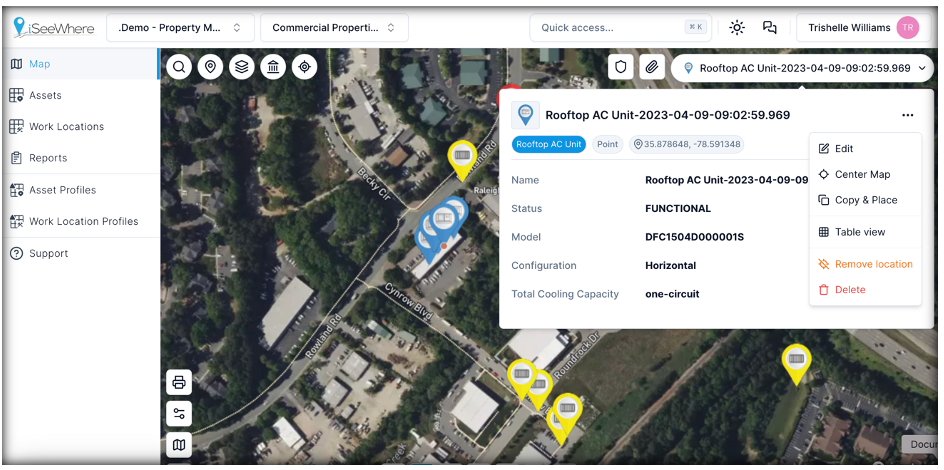
Task: Go to the Map page in sidebar
Action: [x=79, y=64]
